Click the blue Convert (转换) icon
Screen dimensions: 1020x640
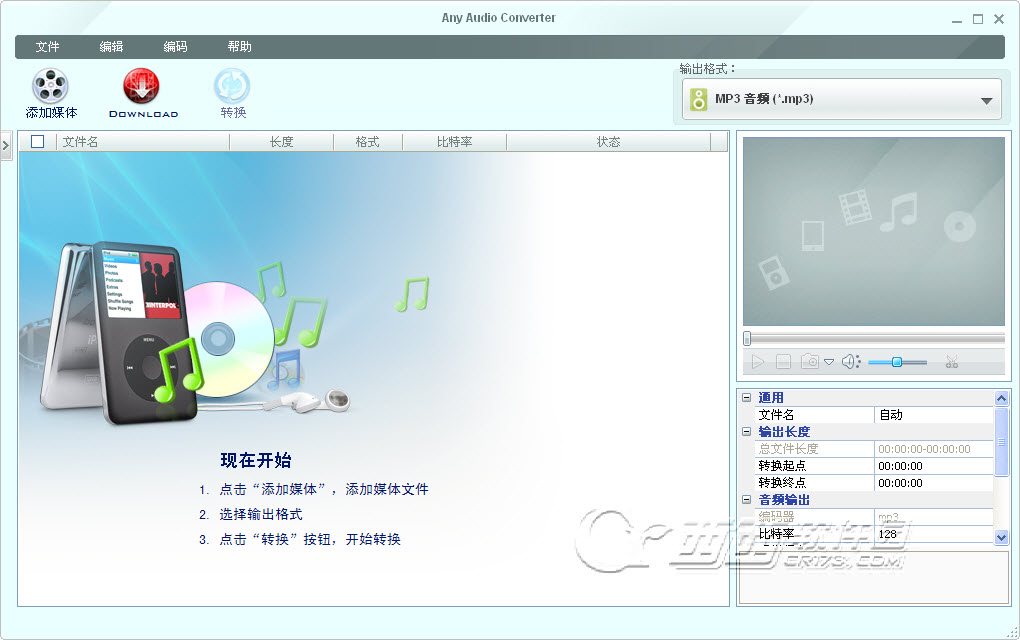coord(232,86)
